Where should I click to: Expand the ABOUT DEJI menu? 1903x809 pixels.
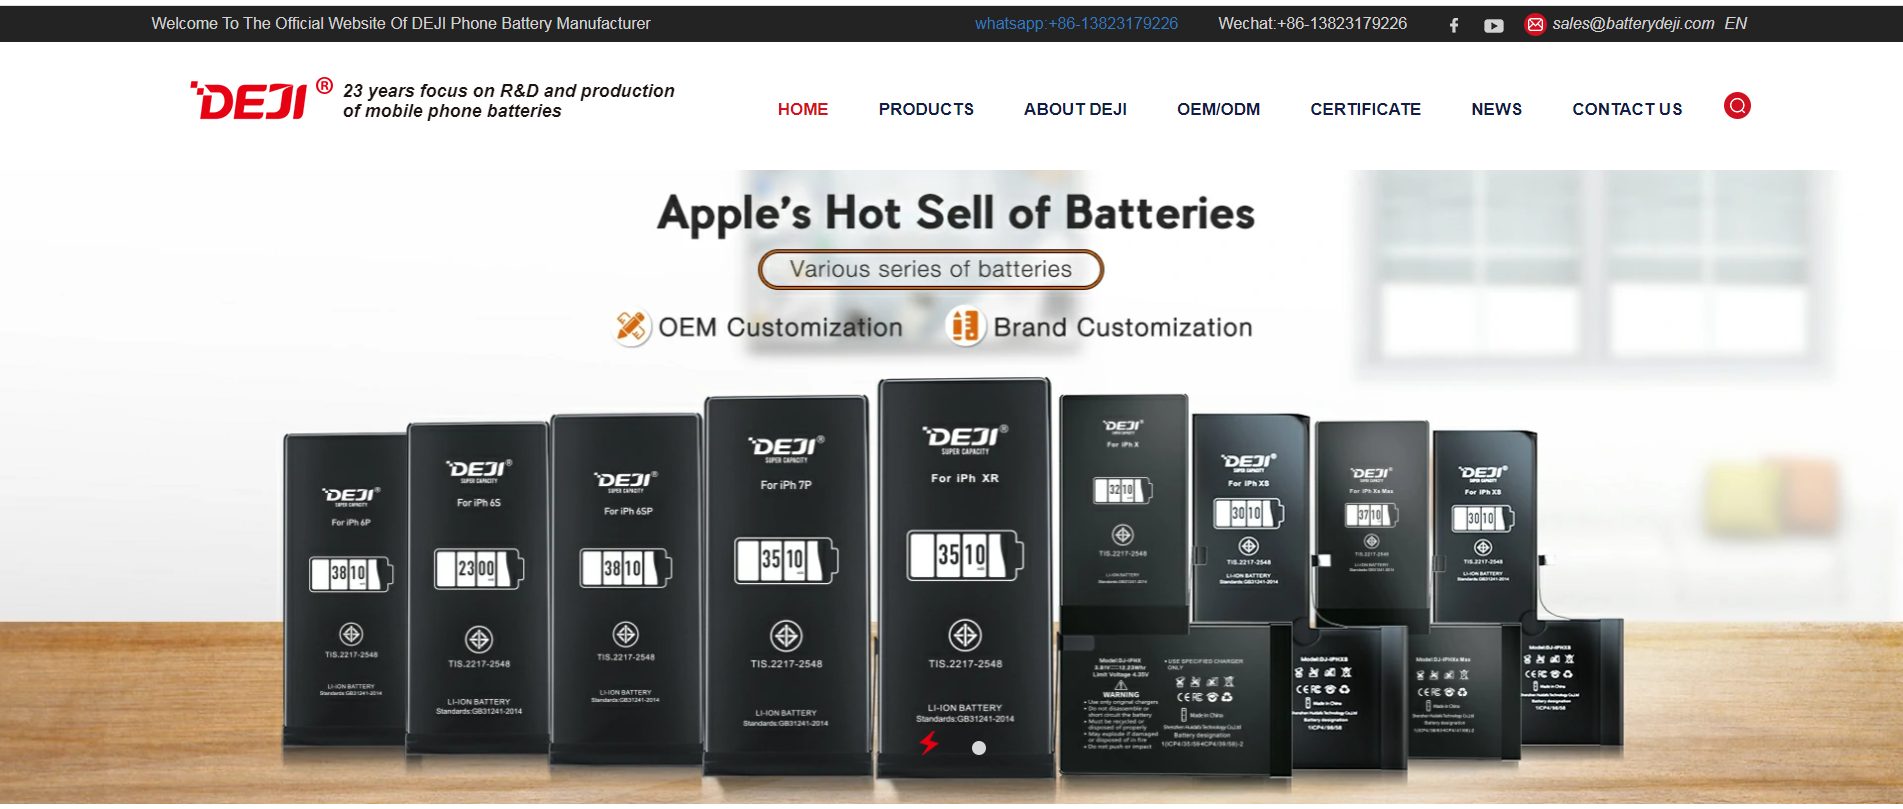(1075, 109)
